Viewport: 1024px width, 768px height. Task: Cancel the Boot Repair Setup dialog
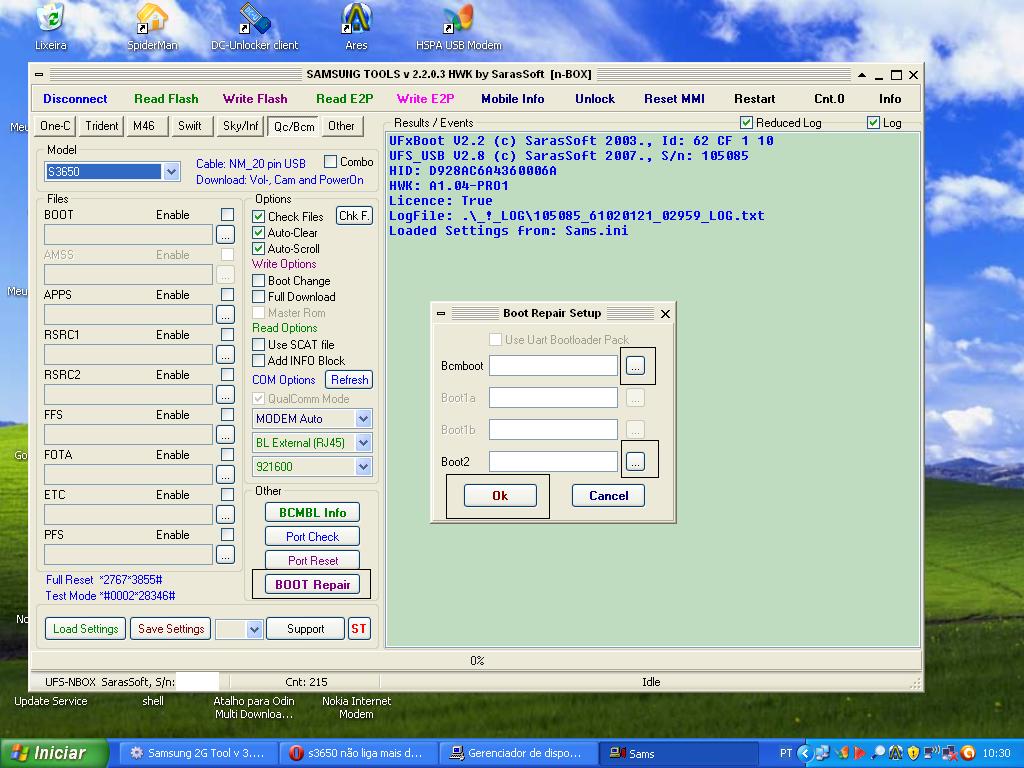pyautogui.click(x=608, y=496)
